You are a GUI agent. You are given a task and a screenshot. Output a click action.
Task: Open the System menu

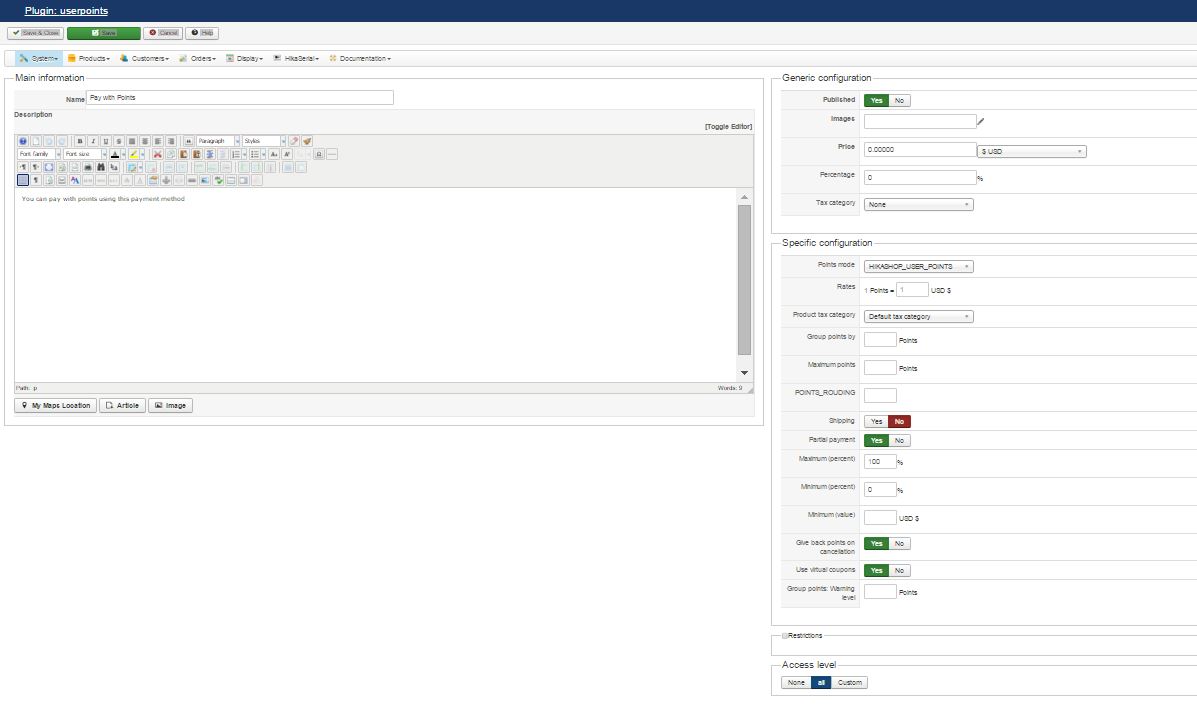(x=39, y=58)
